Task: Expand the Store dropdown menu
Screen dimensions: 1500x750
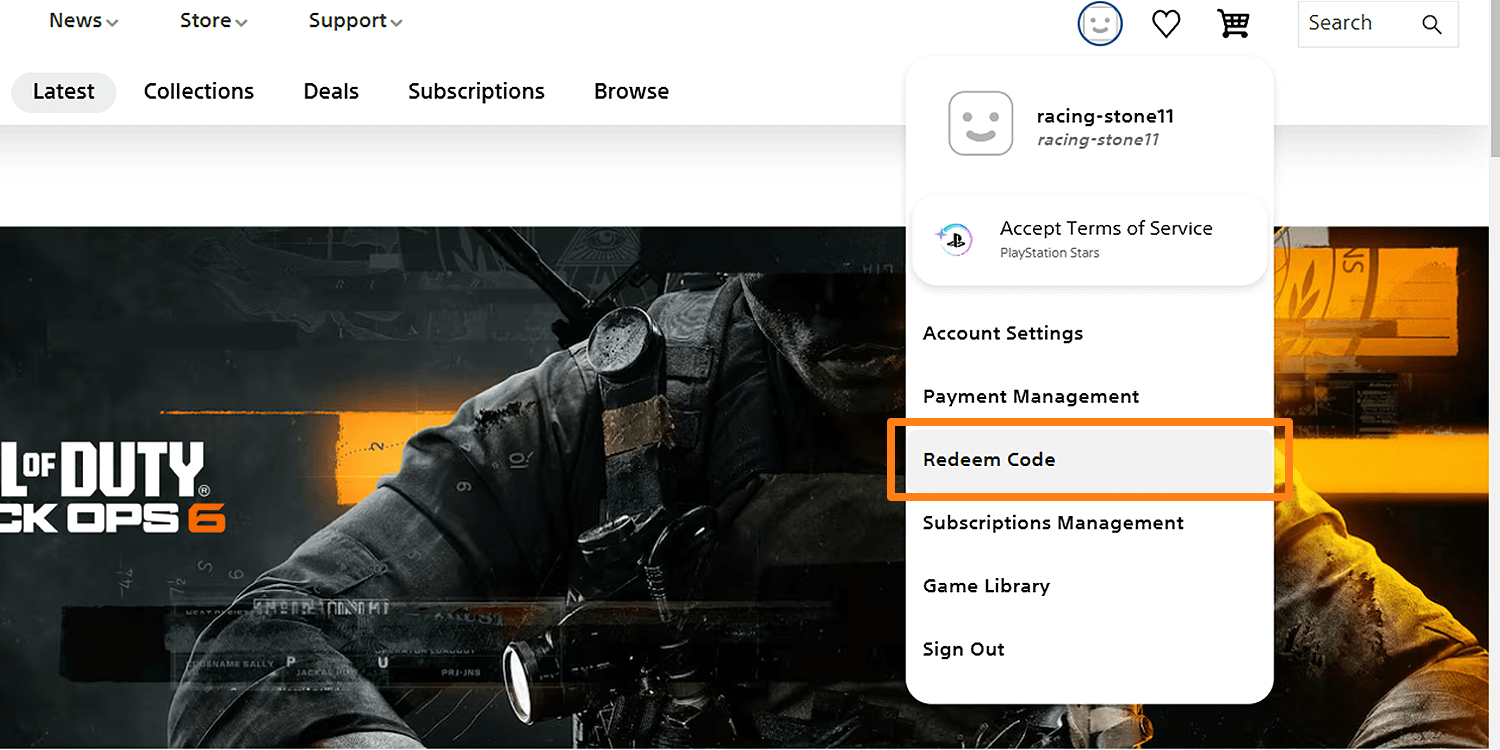Action: coord(214,20)
